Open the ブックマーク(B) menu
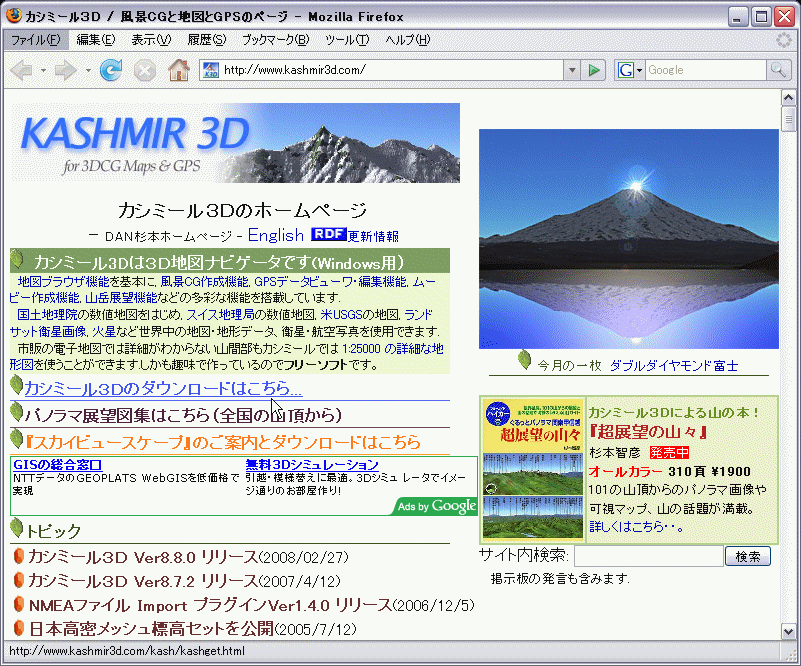The width and height of the screenshot is (801, 666). click(x=275, y=40)
